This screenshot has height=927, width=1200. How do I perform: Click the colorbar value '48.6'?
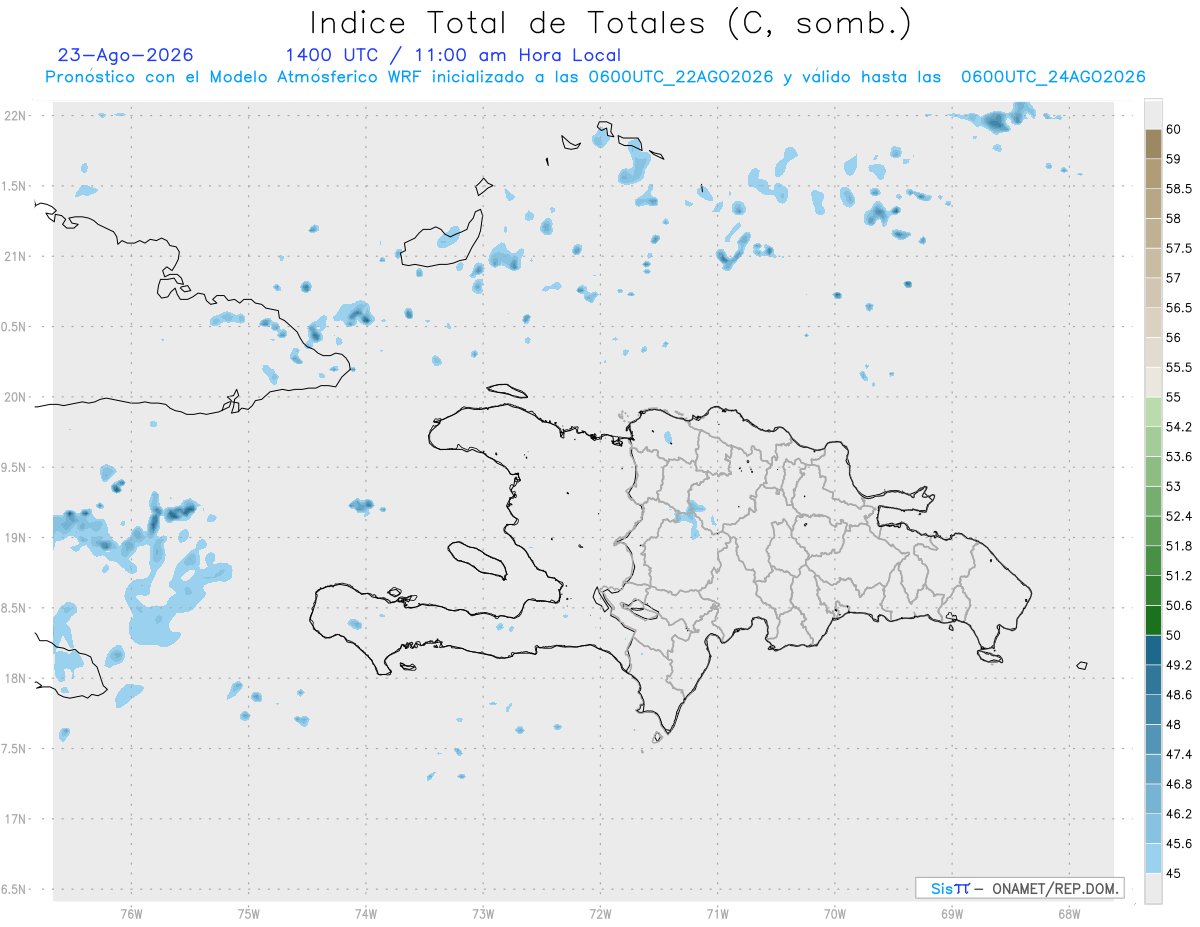[1178, 695]
